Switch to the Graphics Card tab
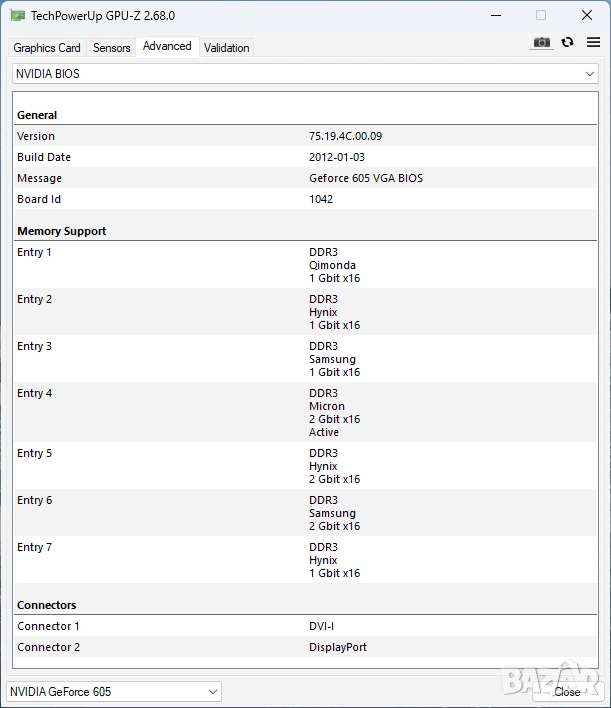 pyautogui.click(x=47, y=48)
